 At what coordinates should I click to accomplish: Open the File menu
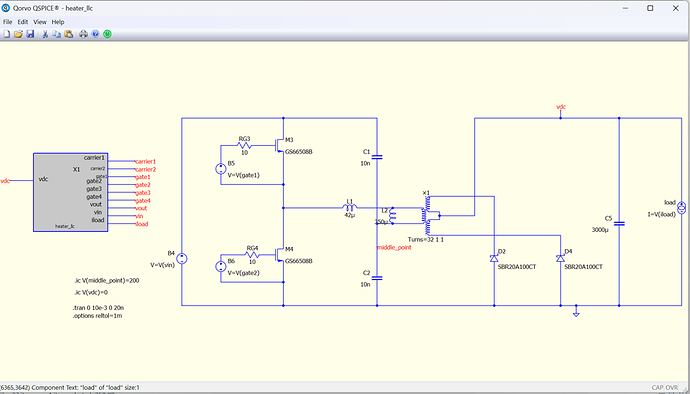(x=7, y=22)
